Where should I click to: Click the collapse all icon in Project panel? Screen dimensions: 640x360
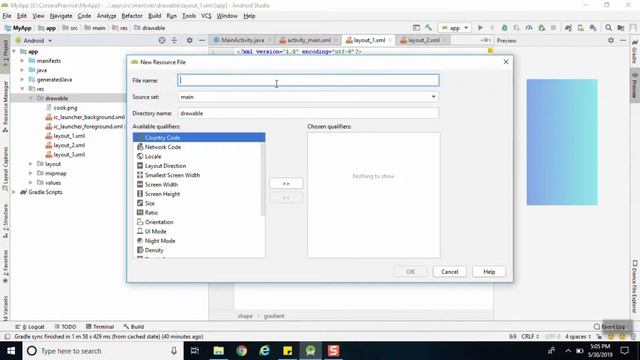pos(174,40)
